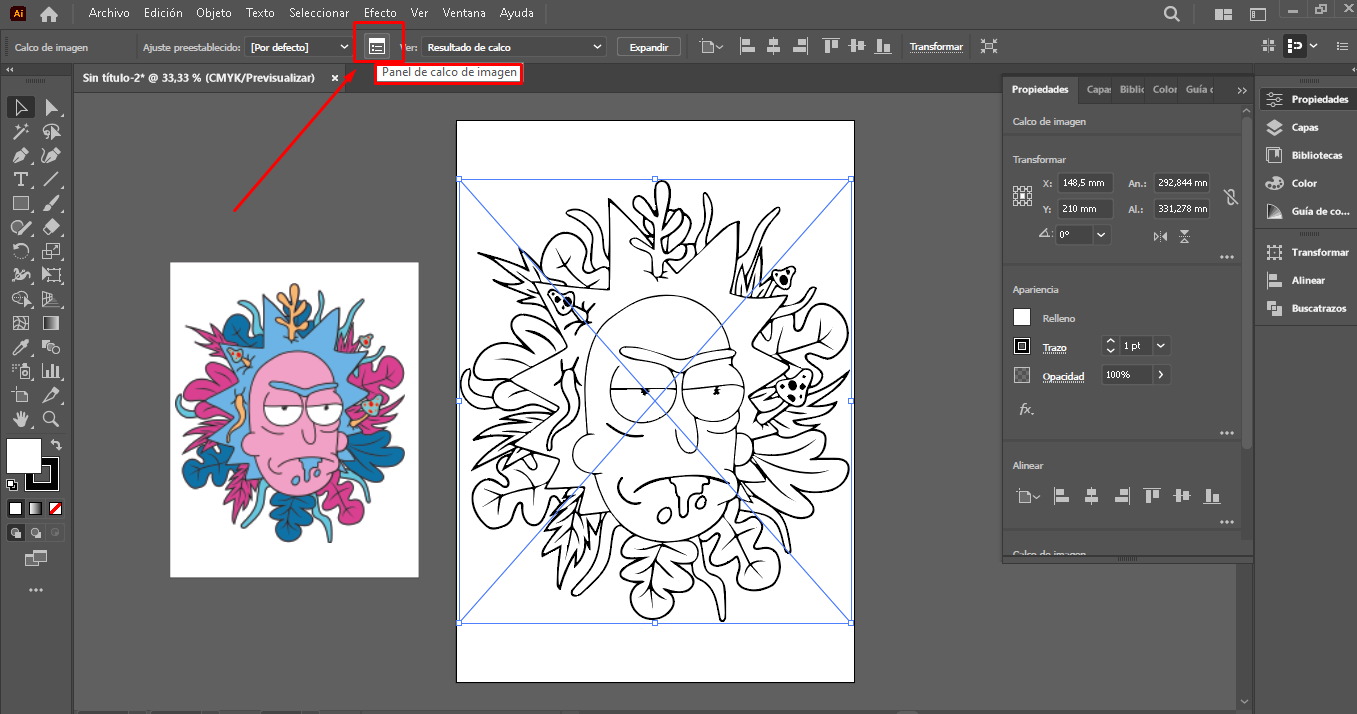Select the Perspective Grid tool

(x=51, y=299)
